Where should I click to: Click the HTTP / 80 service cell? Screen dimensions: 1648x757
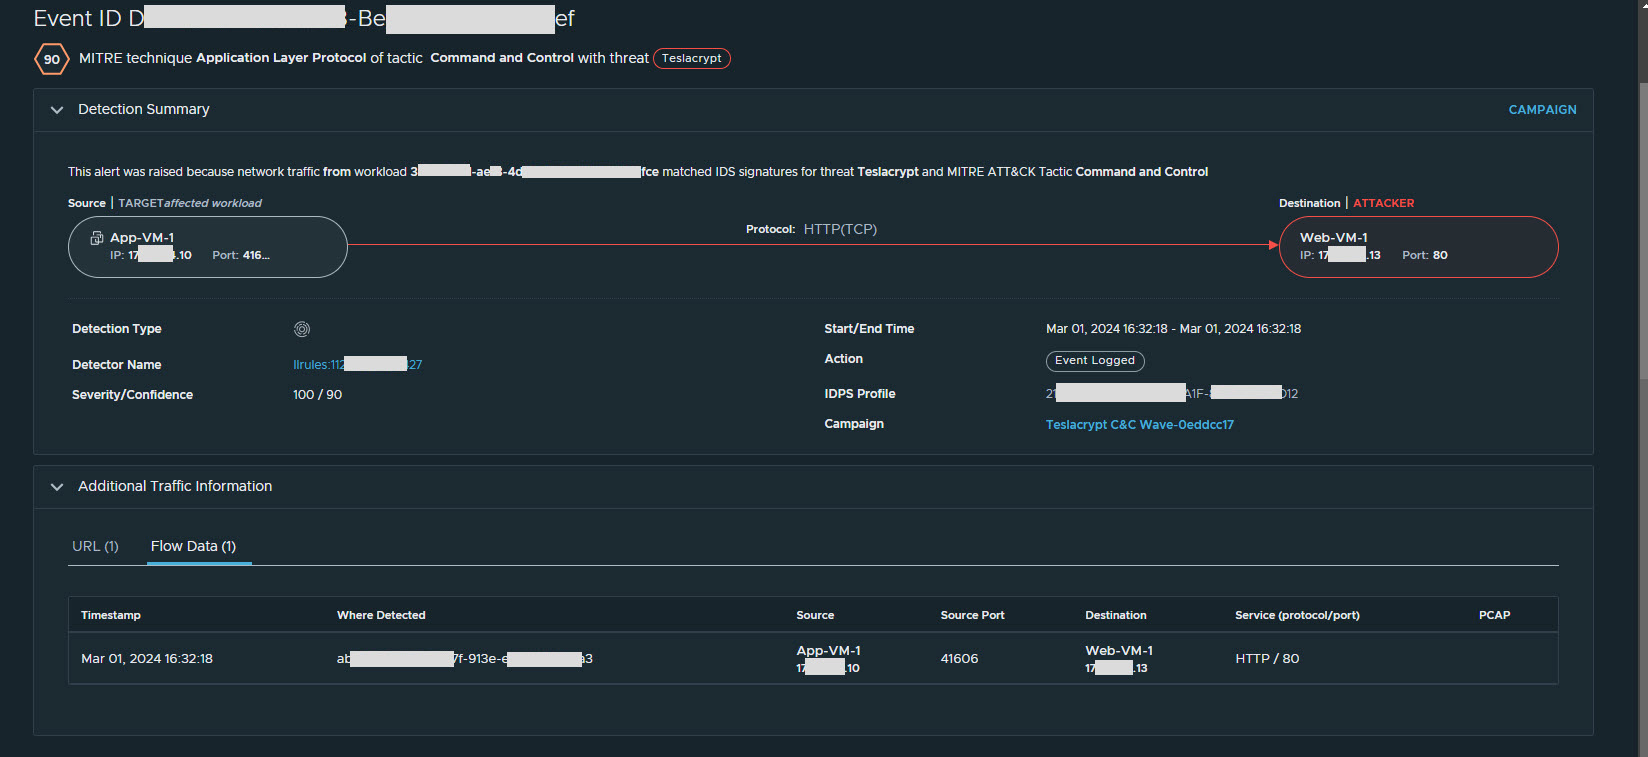click(1267, 659)
